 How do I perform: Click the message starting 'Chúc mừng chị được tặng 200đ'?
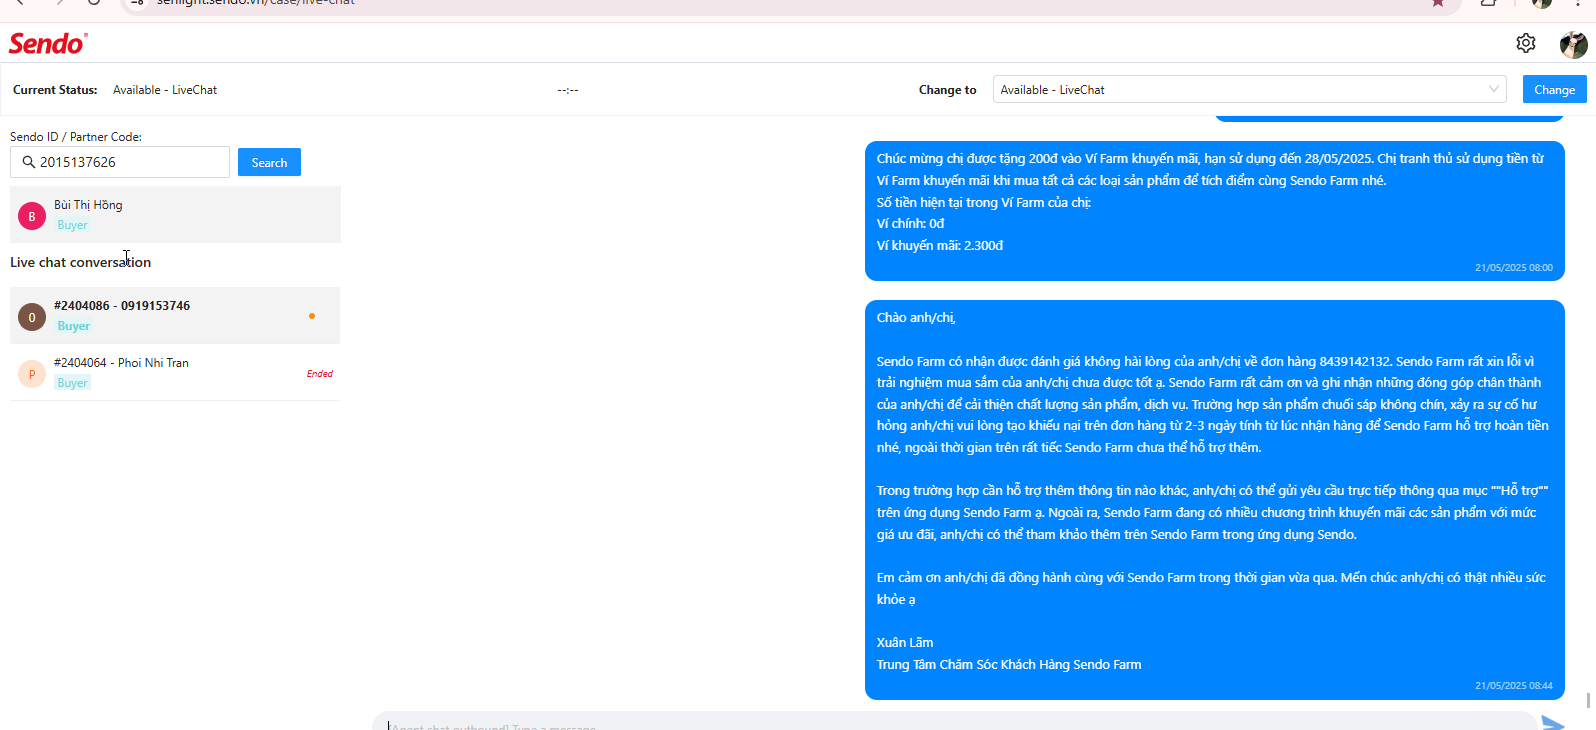(1214, 211)
